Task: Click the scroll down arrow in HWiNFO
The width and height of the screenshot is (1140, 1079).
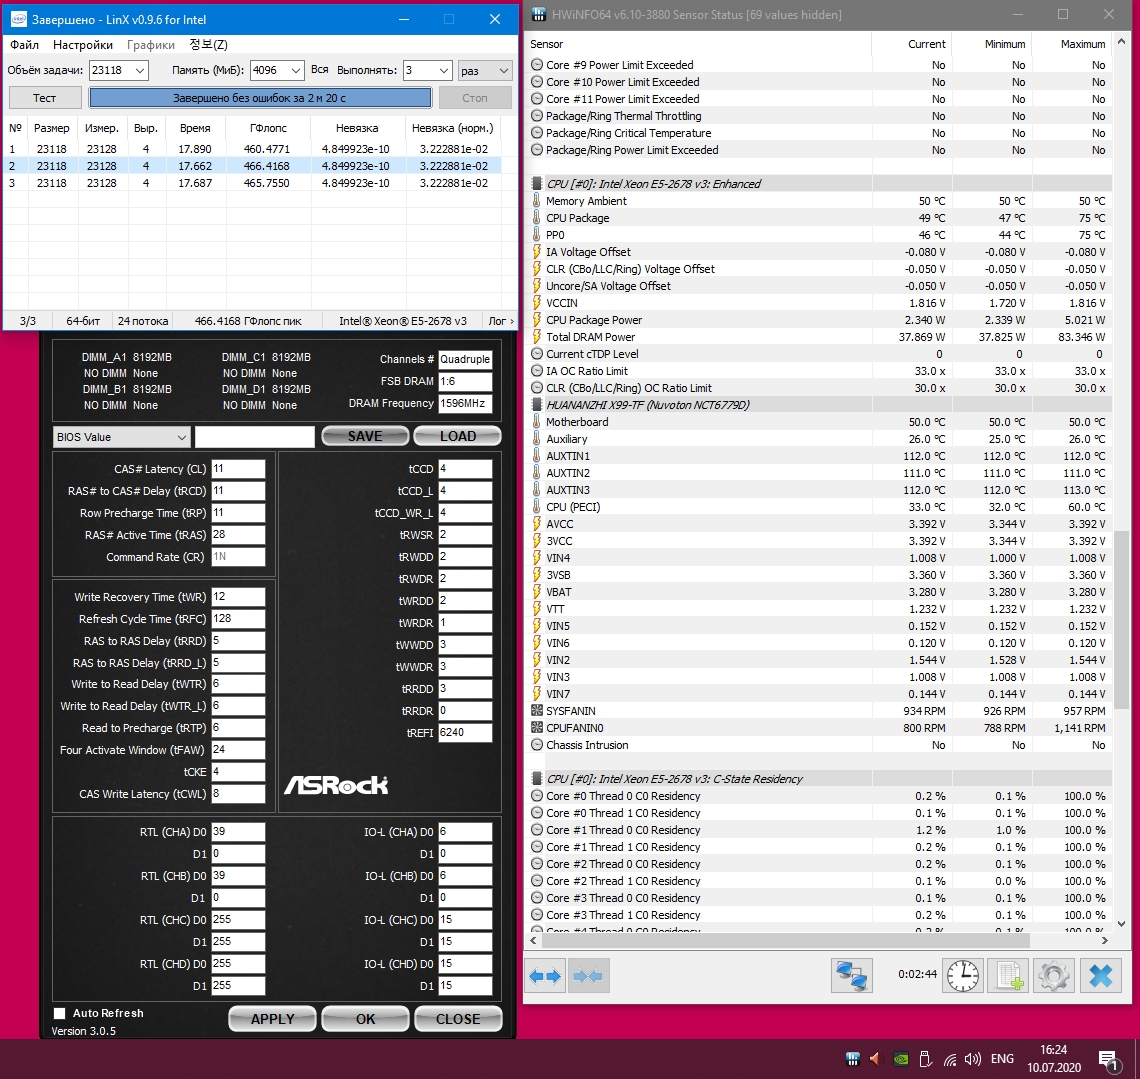Action: click(1120, 924)
